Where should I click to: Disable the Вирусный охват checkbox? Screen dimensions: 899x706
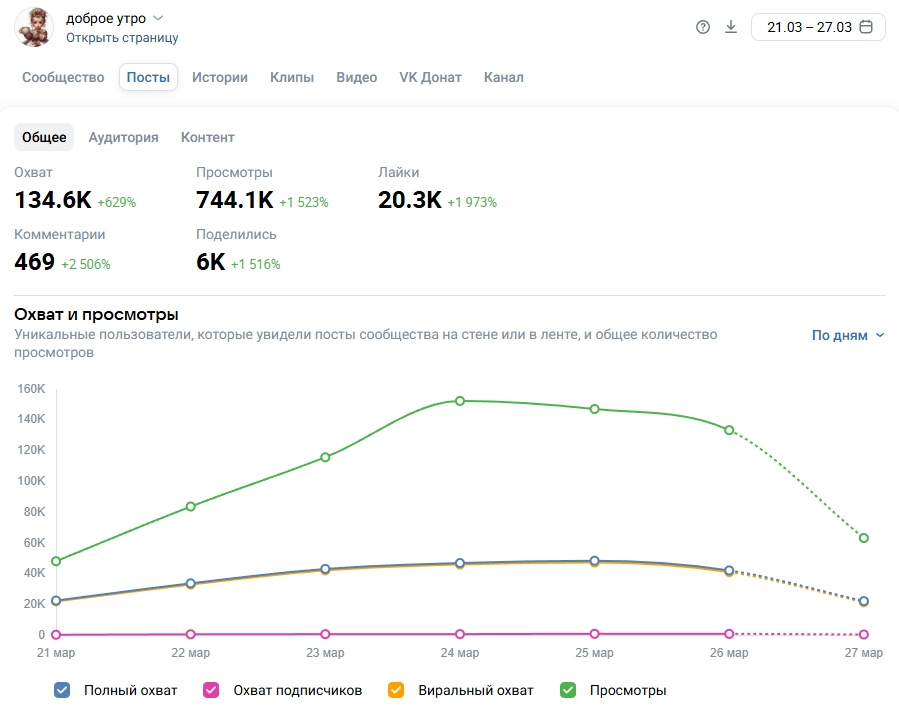396,690
